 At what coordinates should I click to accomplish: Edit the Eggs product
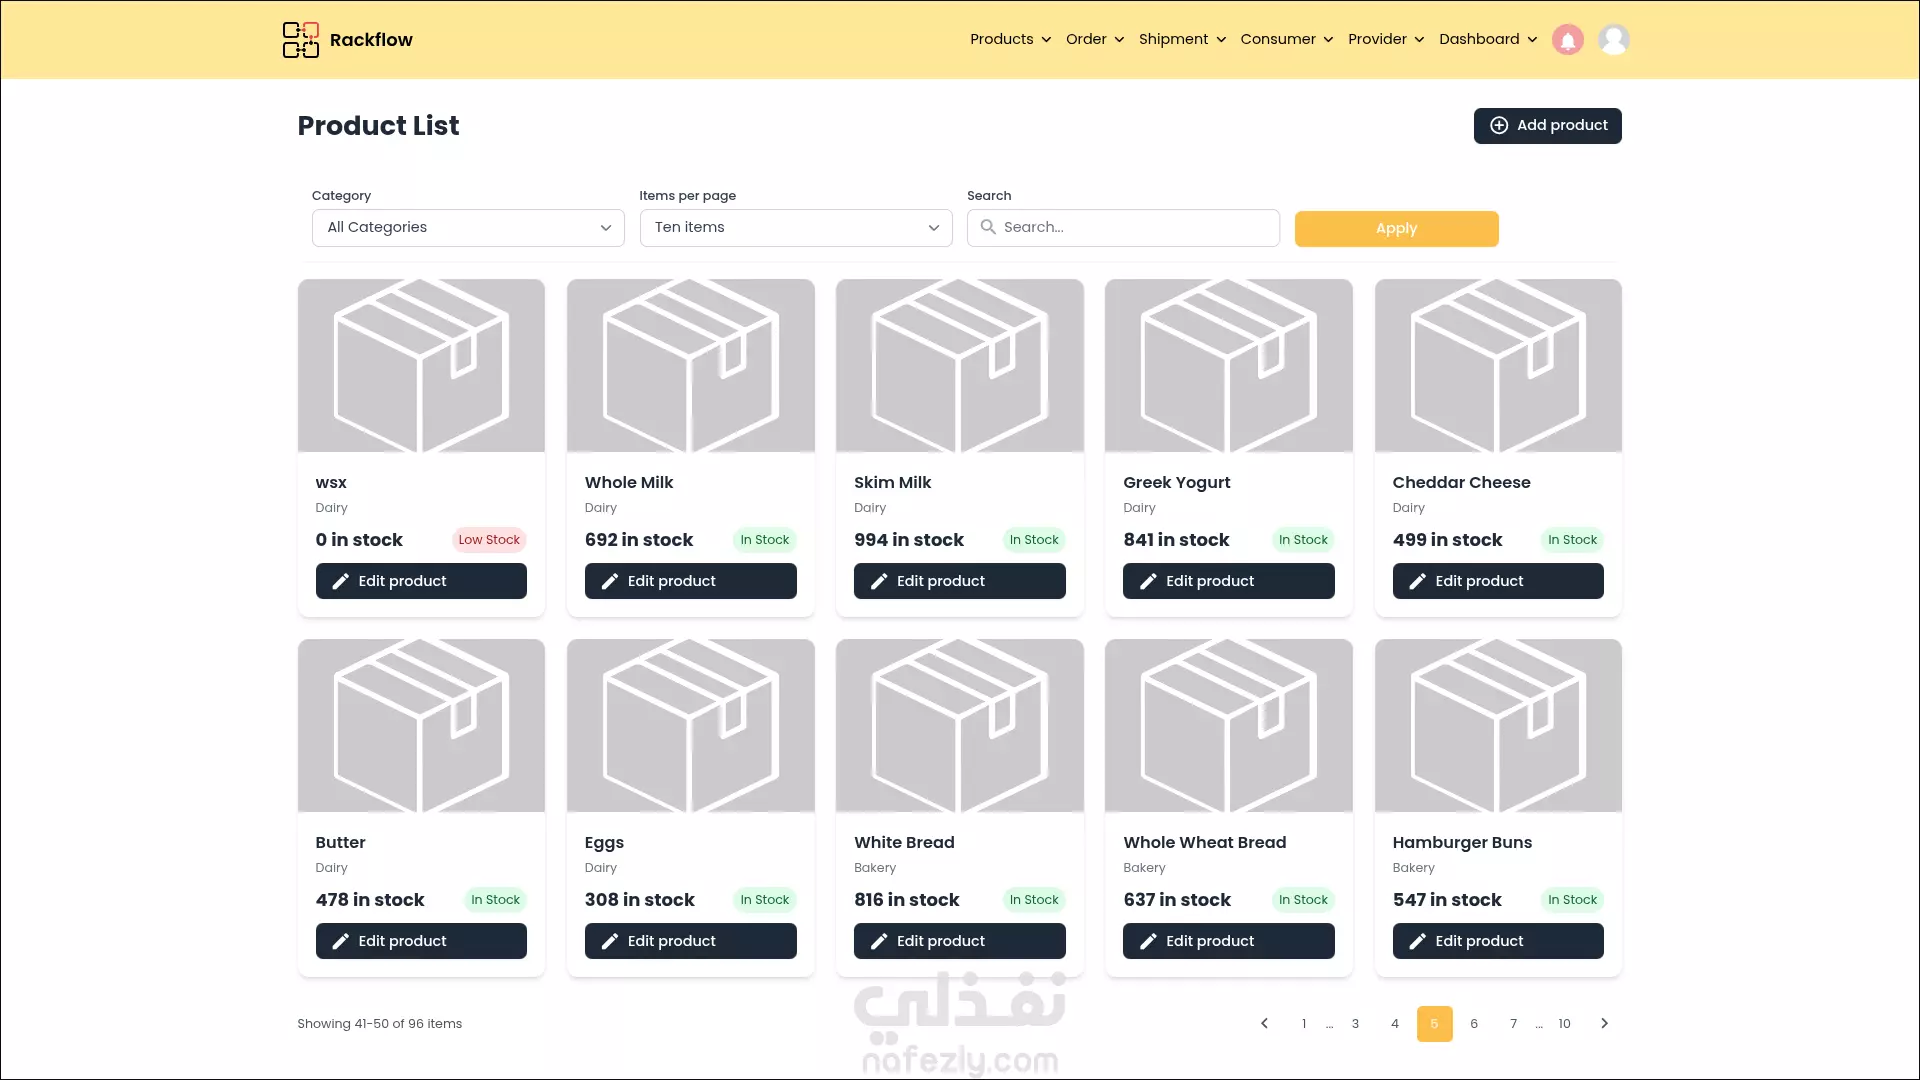coord(690,941)
